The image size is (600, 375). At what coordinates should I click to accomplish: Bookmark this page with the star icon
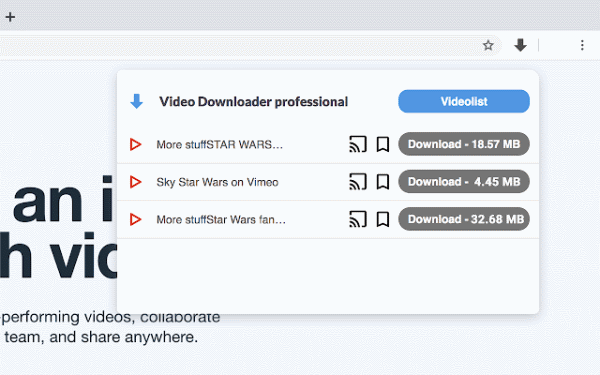click(488, 46)
